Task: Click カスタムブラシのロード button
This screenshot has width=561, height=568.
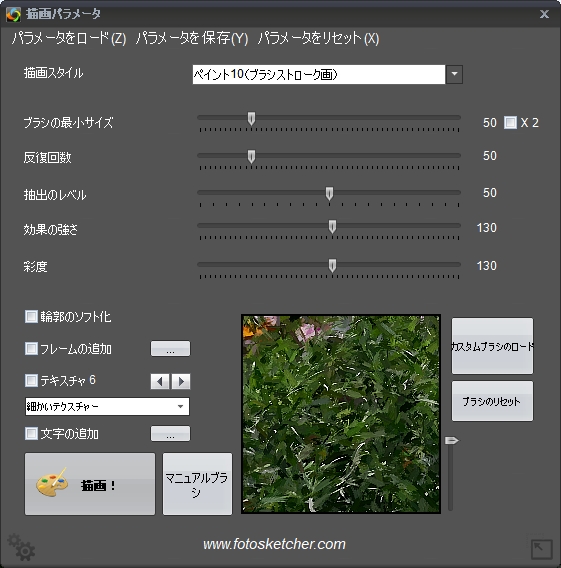Action: pos(492,346)
